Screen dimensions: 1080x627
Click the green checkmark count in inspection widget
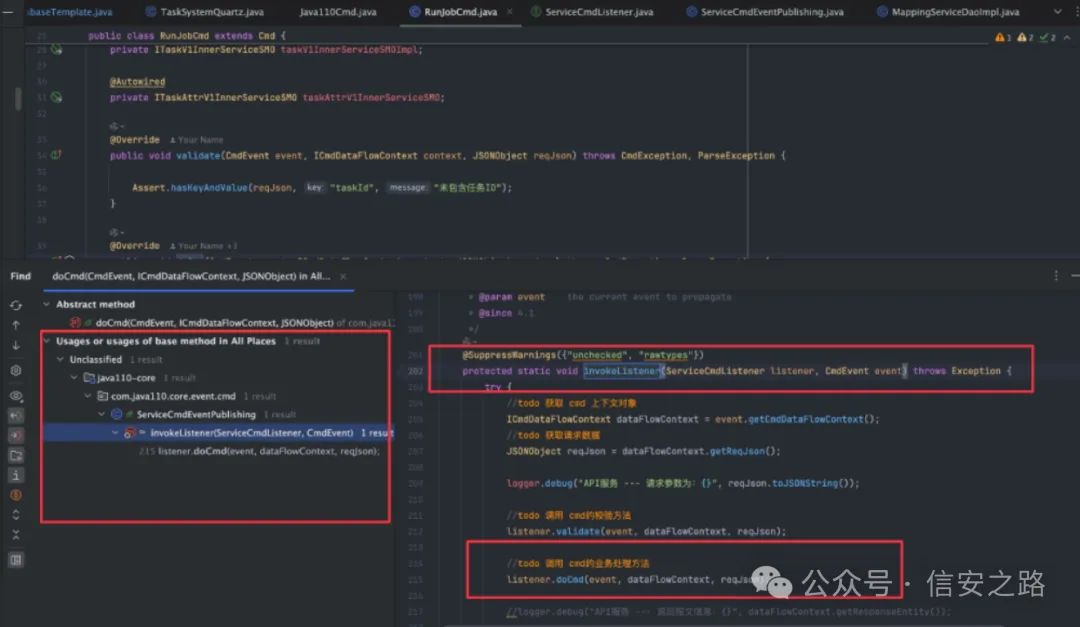click(1047, 37)
